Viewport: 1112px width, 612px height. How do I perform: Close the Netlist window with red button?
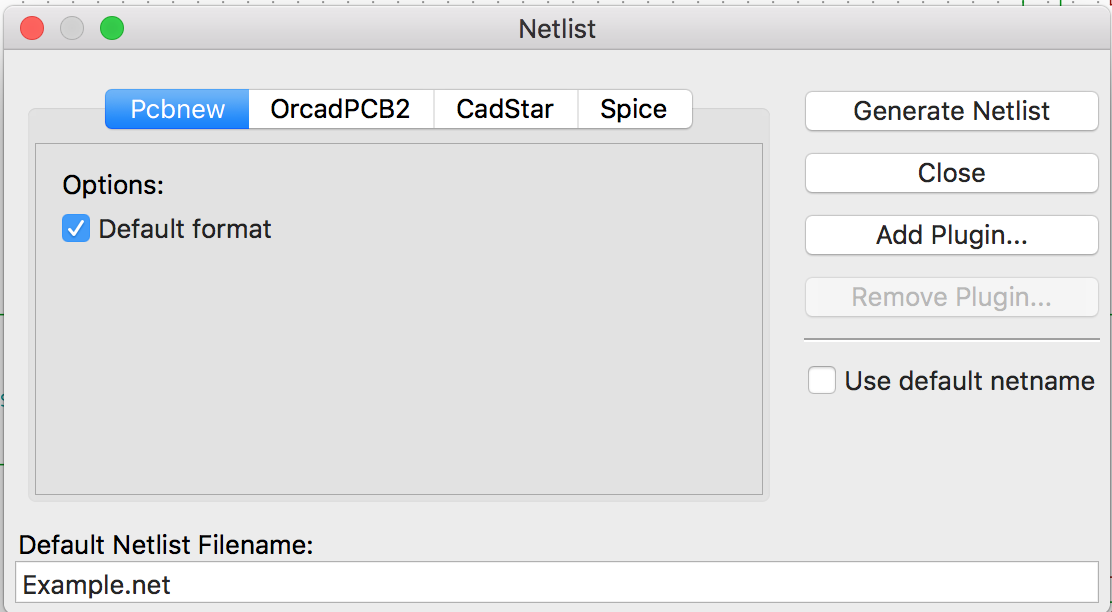click(32, 28)
